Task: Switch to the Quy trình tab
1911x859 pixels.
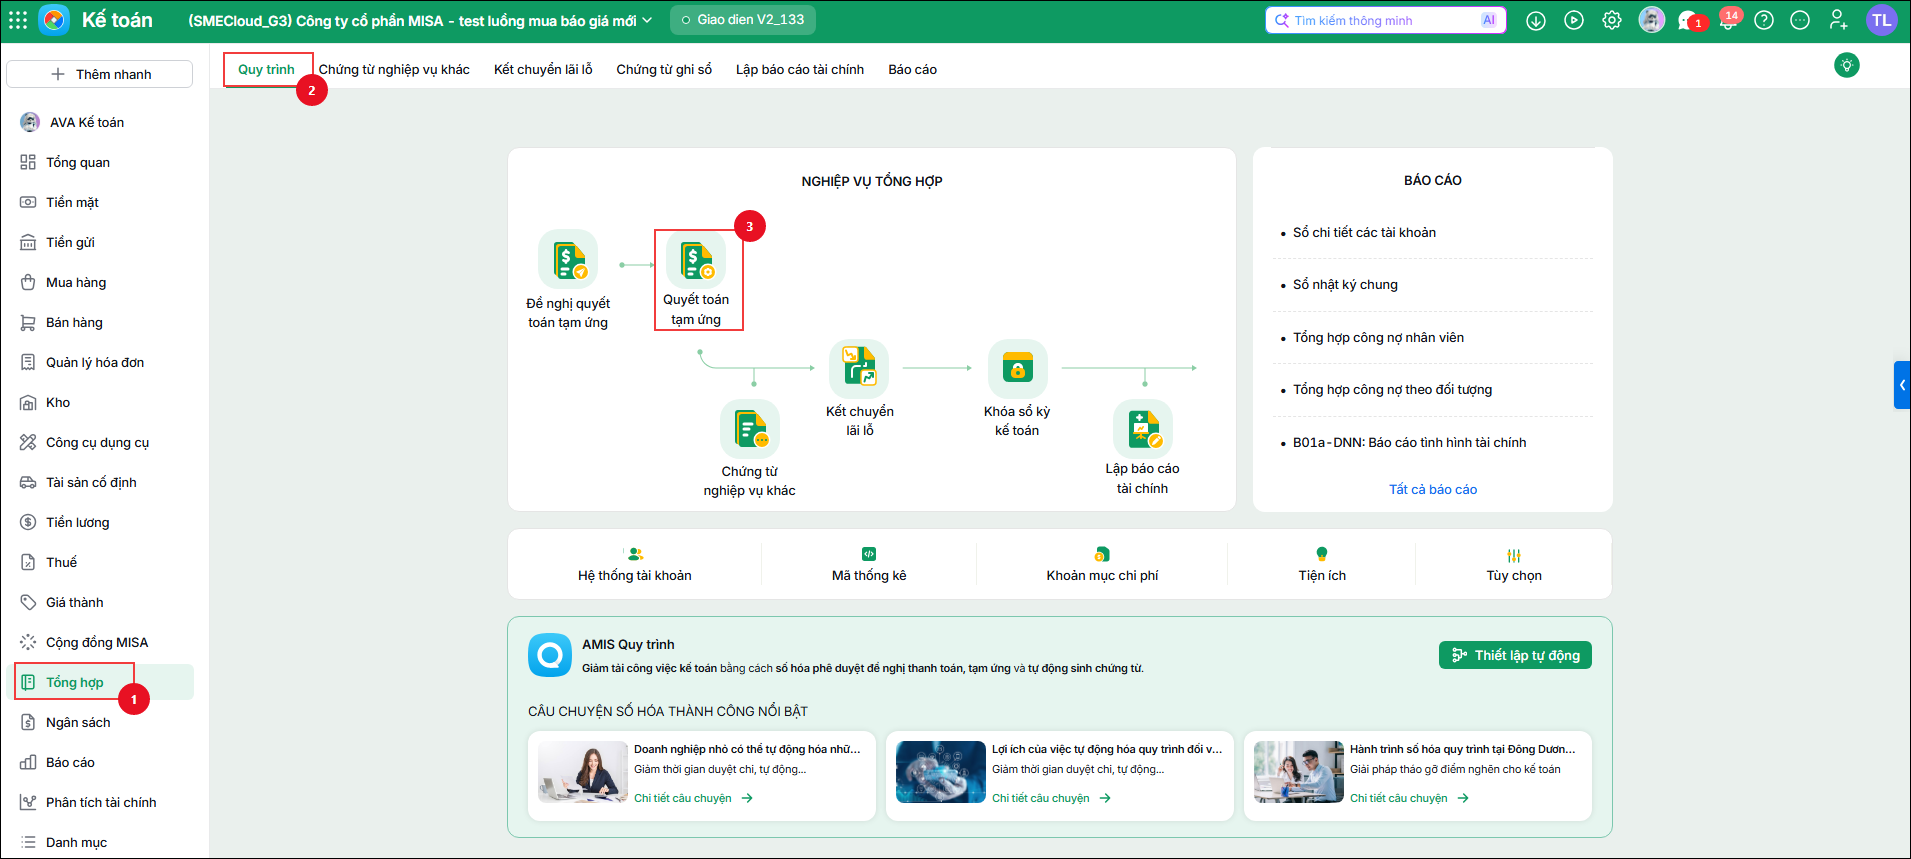Action: 266,69
